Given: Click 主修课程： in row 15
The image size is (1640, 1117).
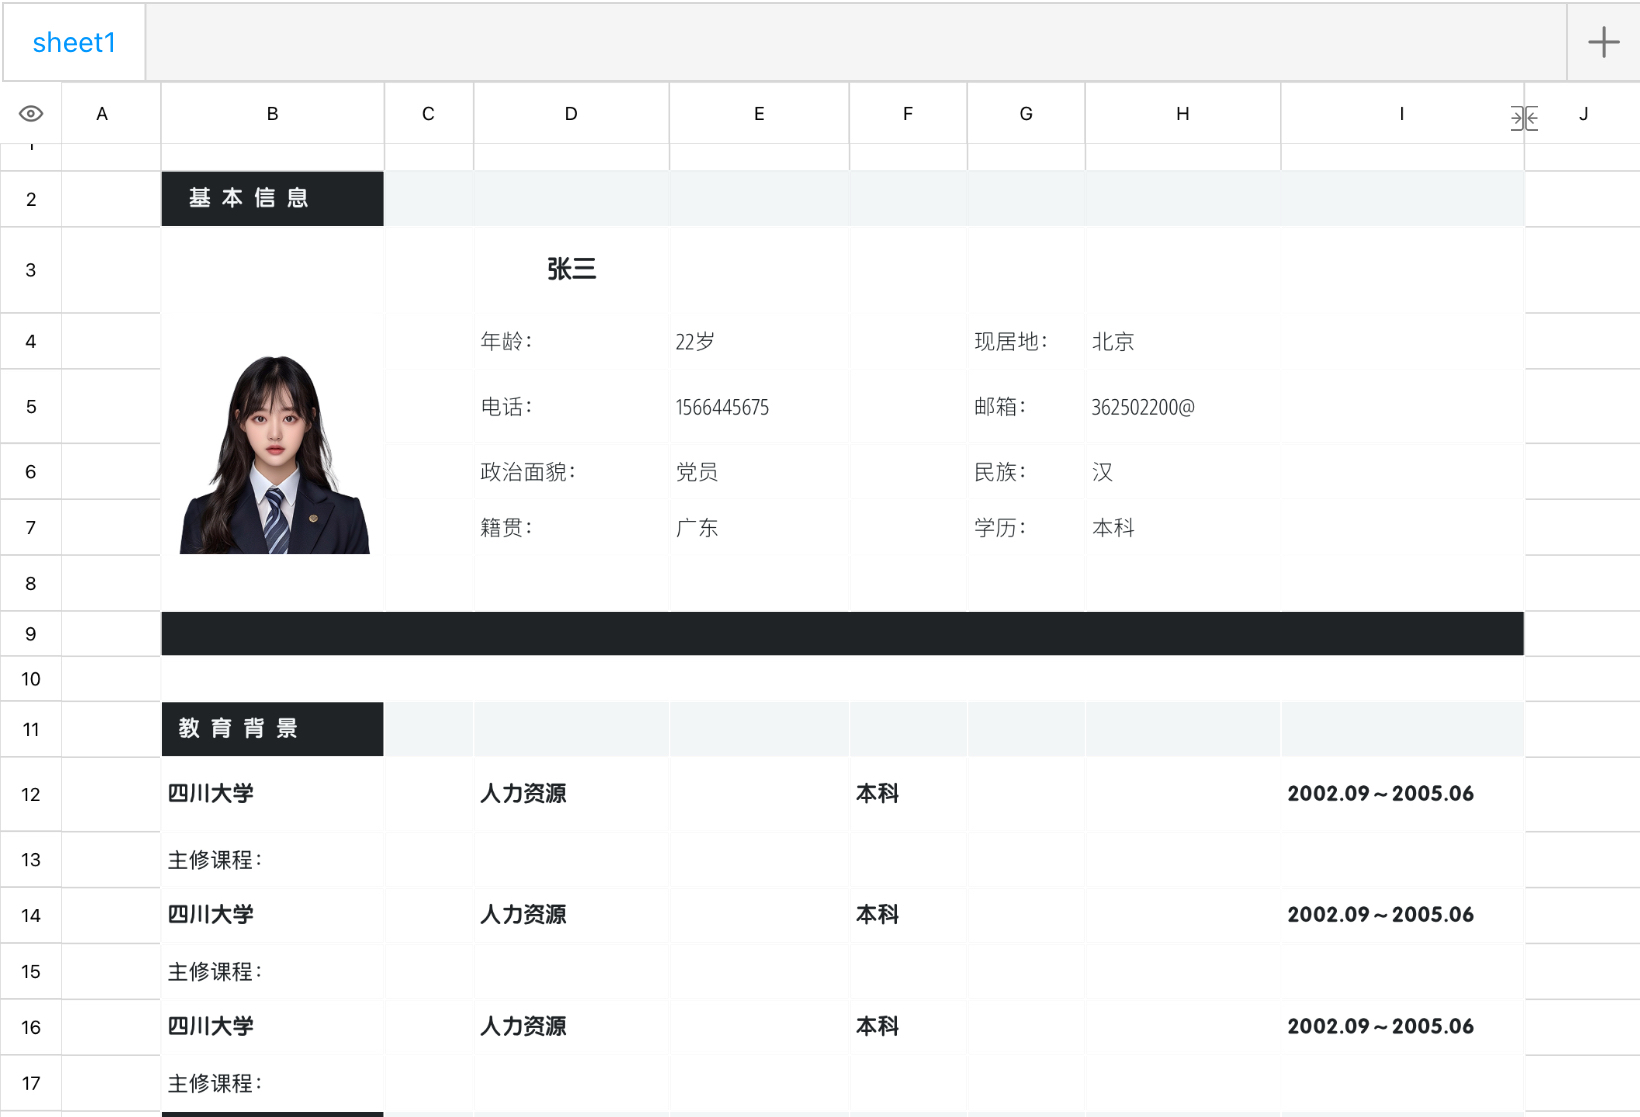Looking at the screenshot, I should point(215,972).
